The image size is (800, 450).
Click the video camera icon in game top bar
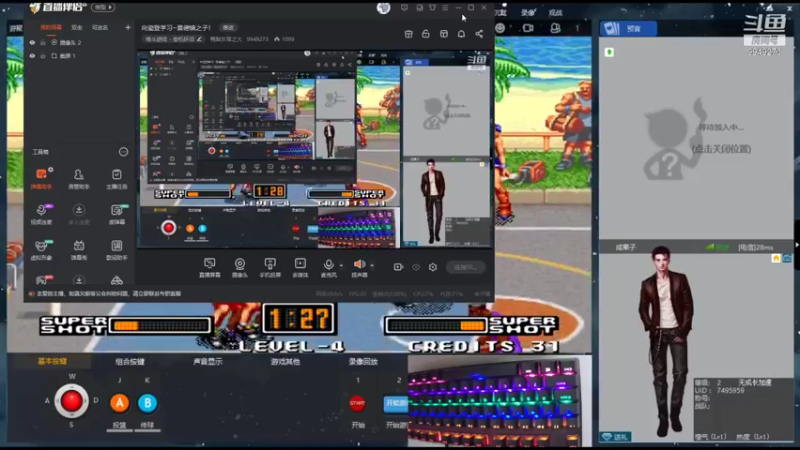click(x=528, y=28)
